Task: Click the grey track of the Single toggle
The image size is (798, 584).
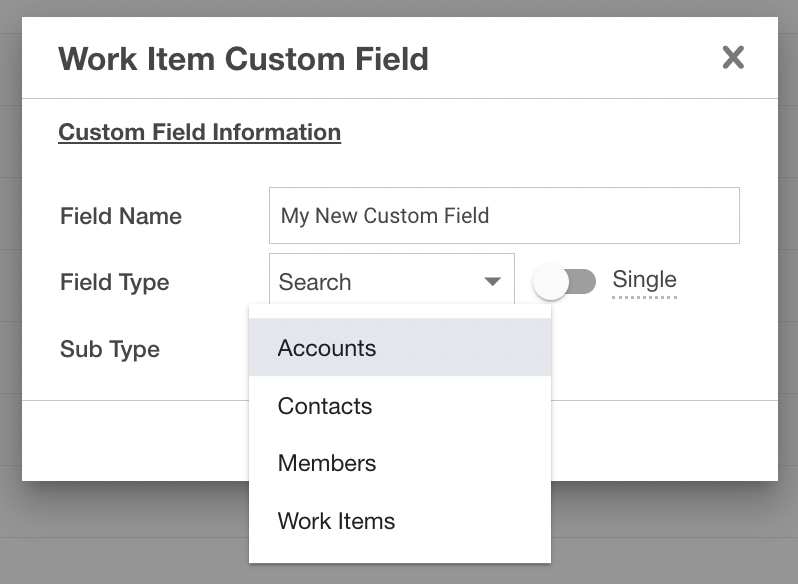Action: click(x=583, y=282)
